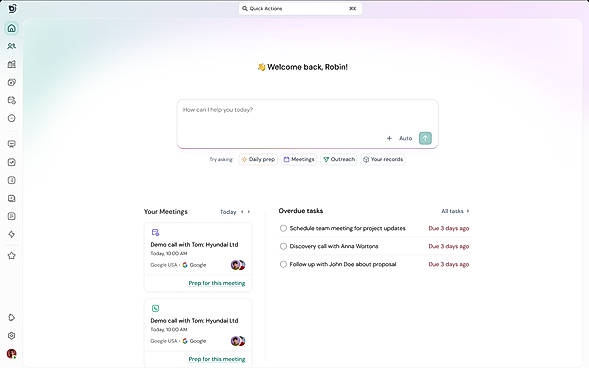Click 'Discovery call with Anna Wortons' text

[x=334, y=246]
